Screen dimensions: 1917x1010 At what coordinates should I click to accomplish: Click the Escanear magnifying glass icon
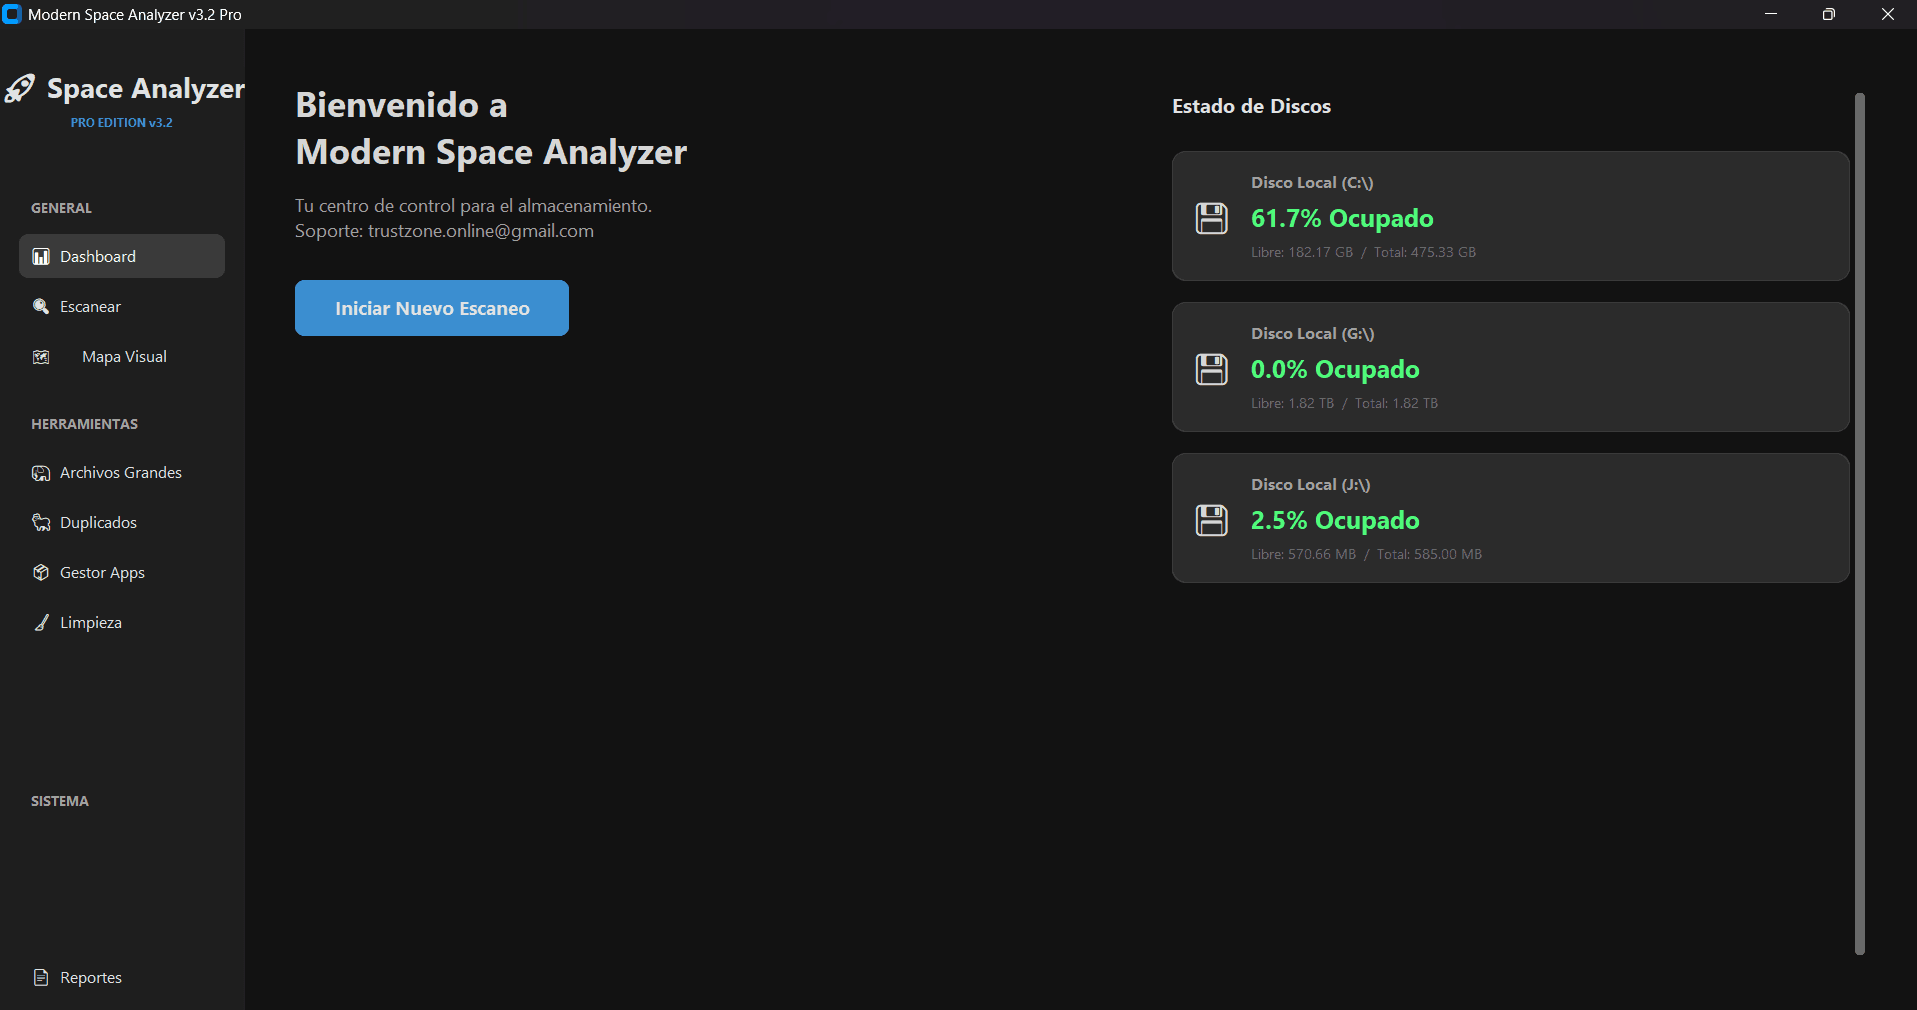40,306
